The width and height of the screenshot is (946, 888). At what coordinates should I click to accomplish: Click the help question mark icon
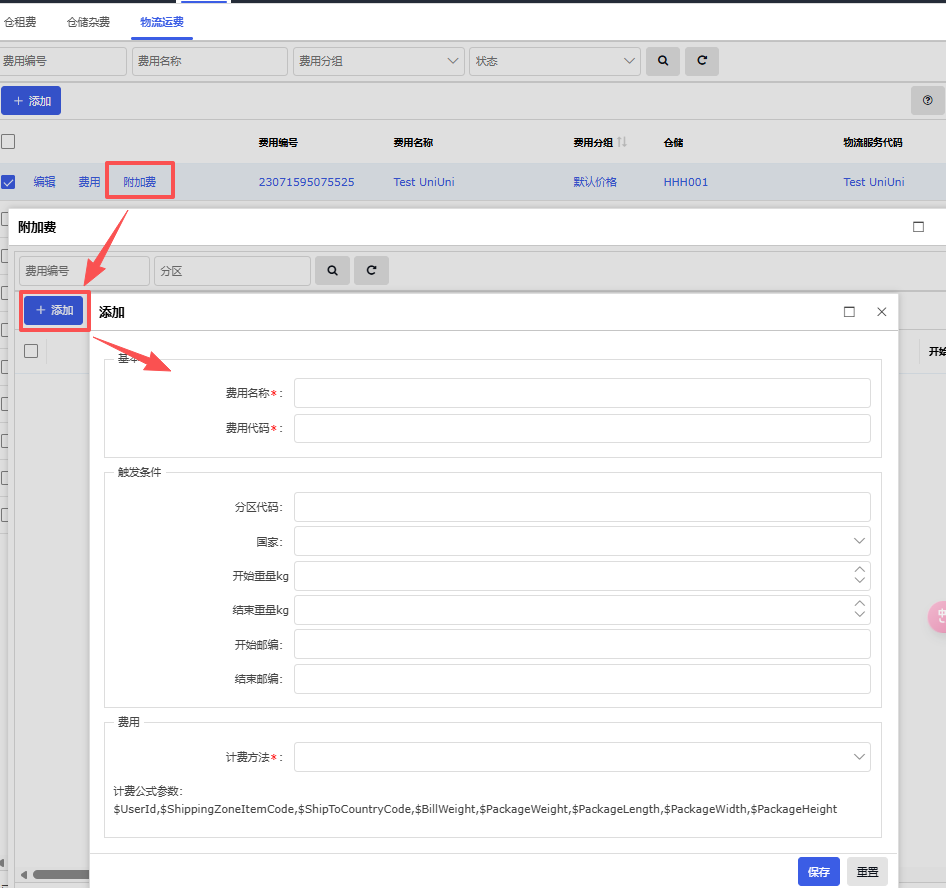coord(927,100)
